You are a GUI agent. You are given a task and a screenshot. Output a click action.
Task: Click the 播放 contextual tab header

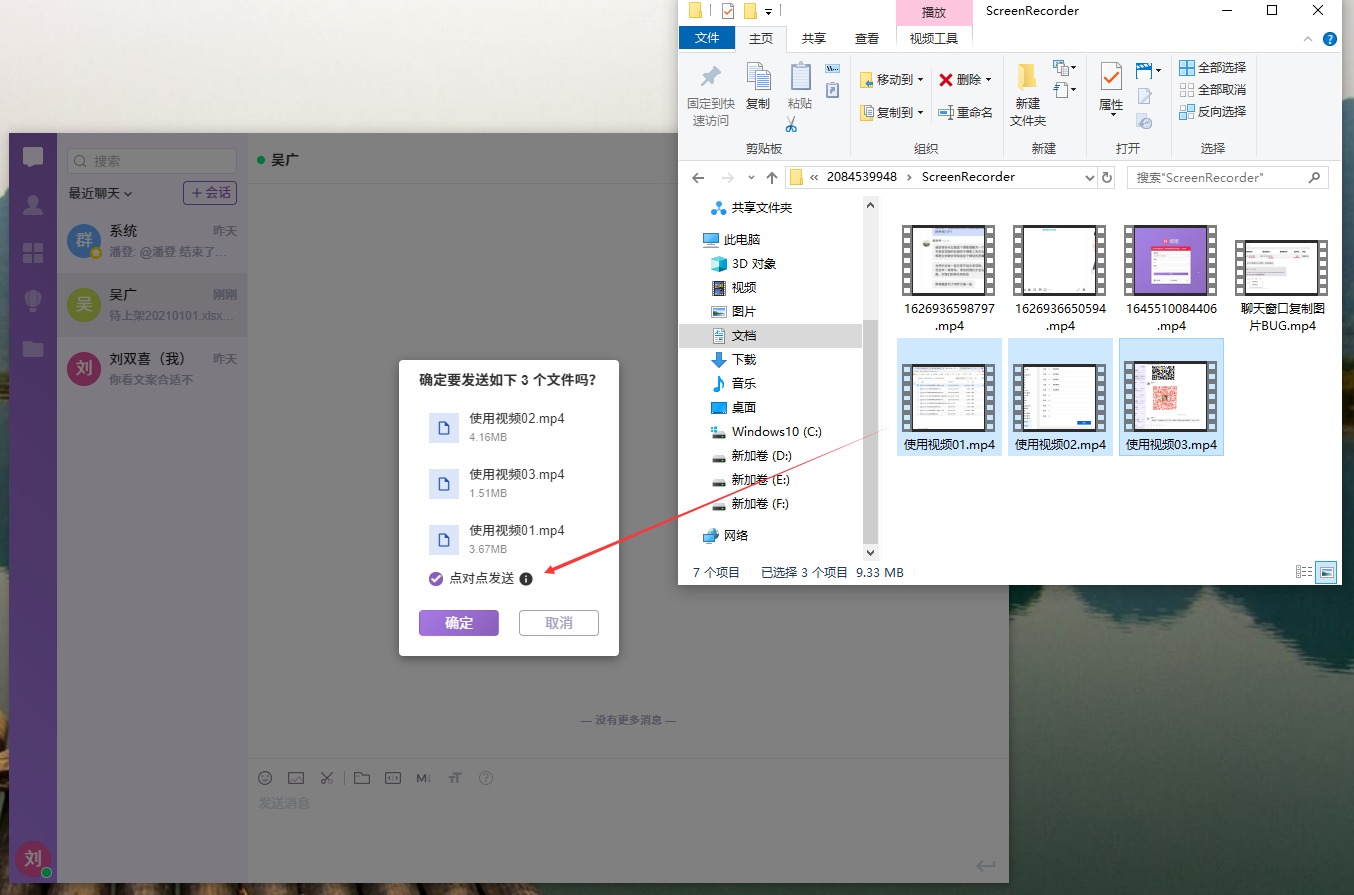click(934, 12)
